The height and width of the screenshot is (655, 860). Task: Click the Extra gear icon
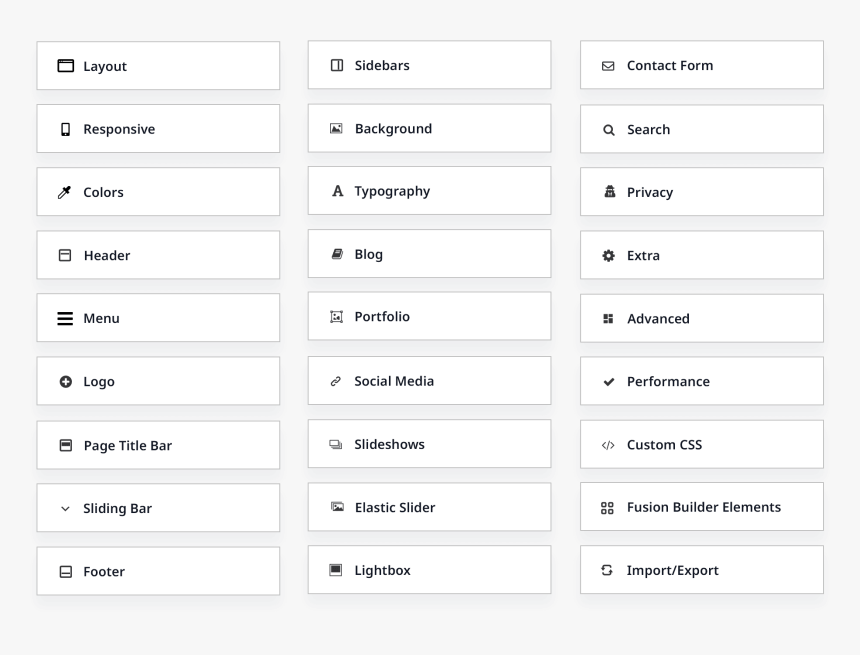pyautogui.click(x=608, y=255)
